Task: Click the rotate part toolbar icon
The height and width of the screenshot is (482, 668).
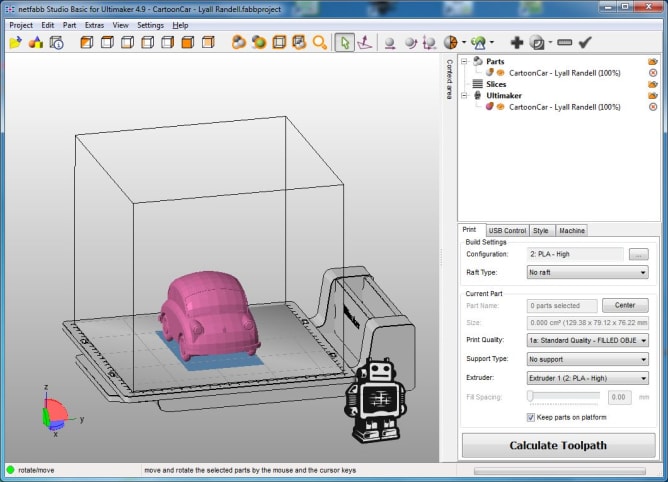Action: (x=411, y=43)
